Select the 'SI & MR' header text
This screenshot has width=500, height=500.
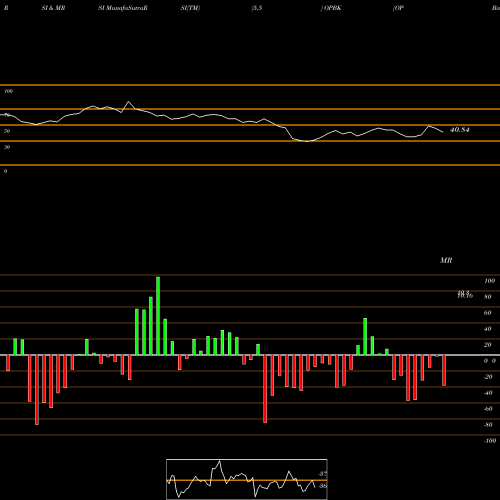[x=53, y=8]
